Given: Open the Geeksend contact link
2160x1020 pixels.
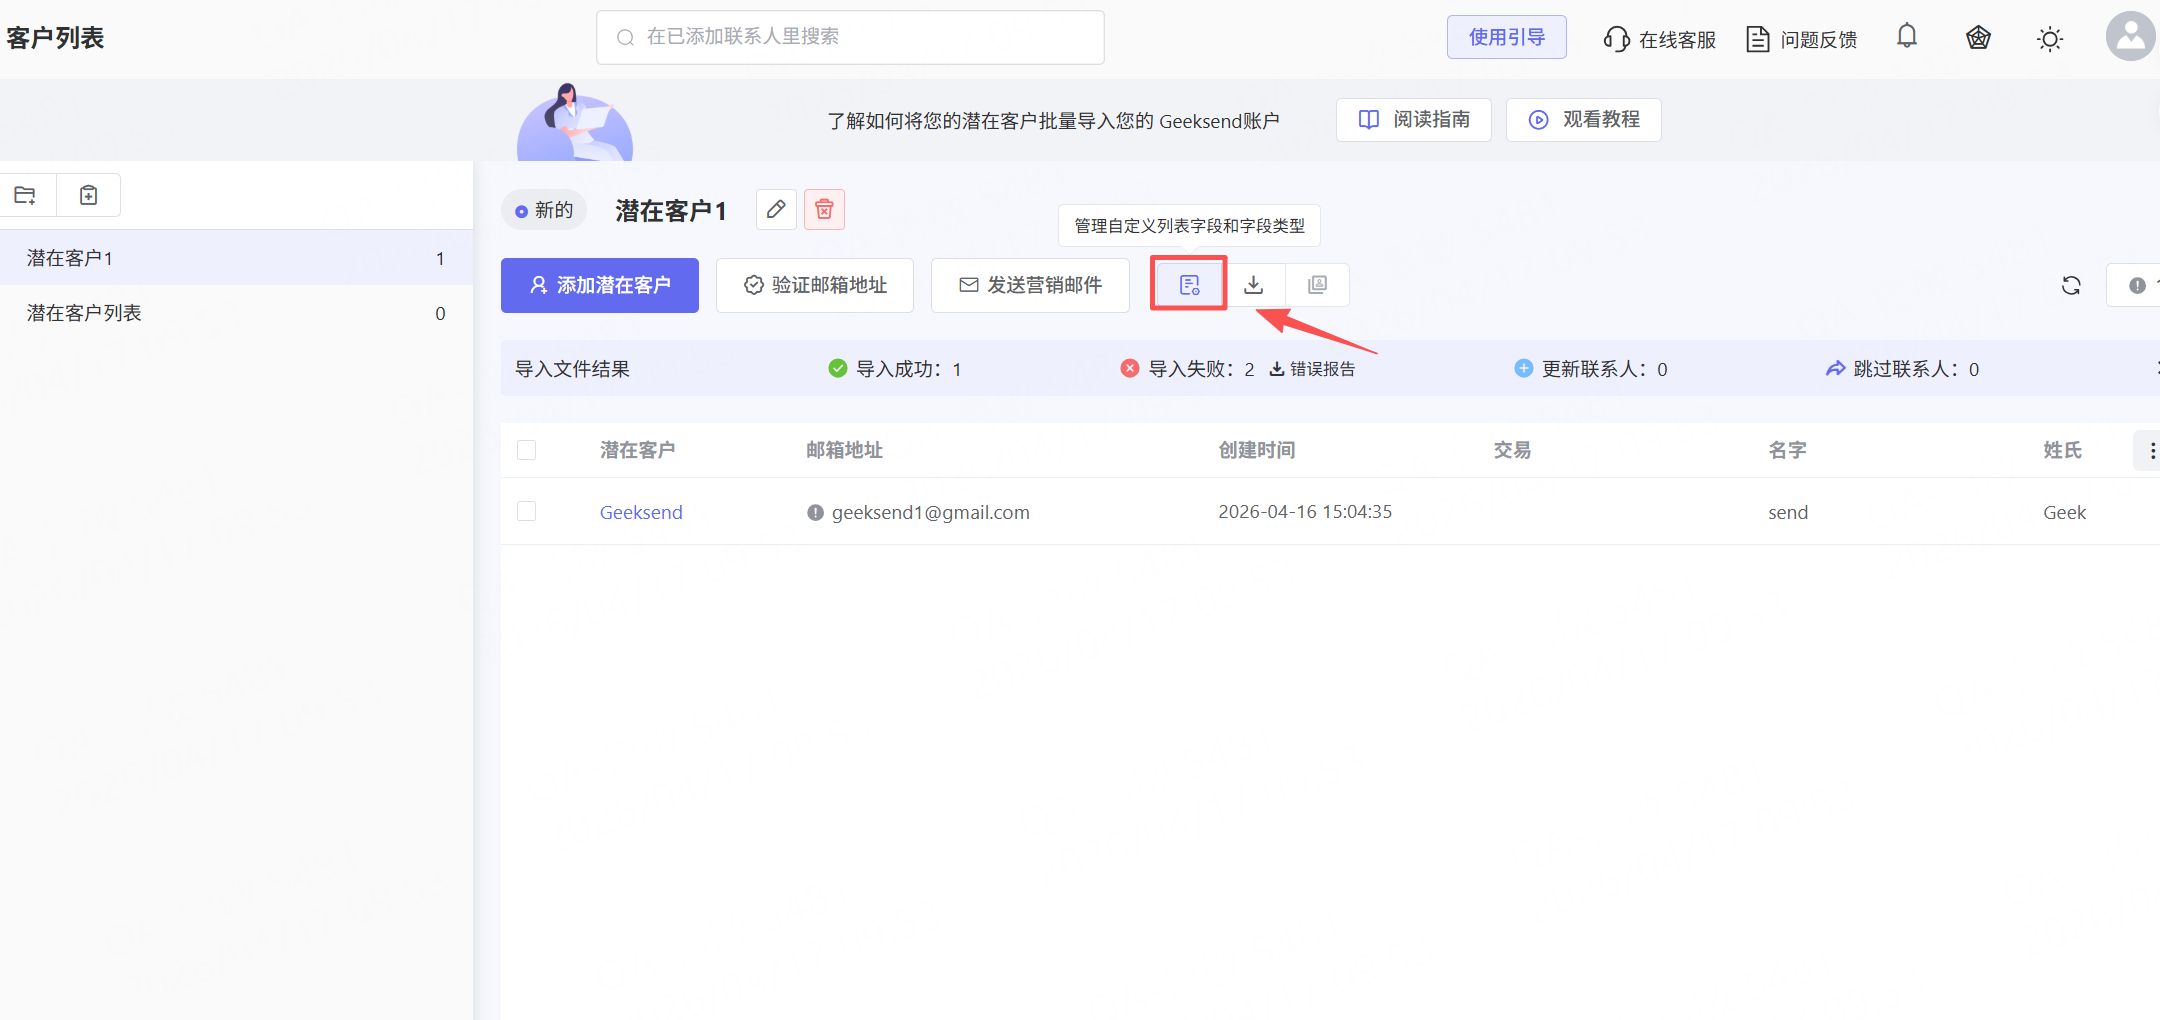Looking at the screenshot, I should click(x=641, y=512).
